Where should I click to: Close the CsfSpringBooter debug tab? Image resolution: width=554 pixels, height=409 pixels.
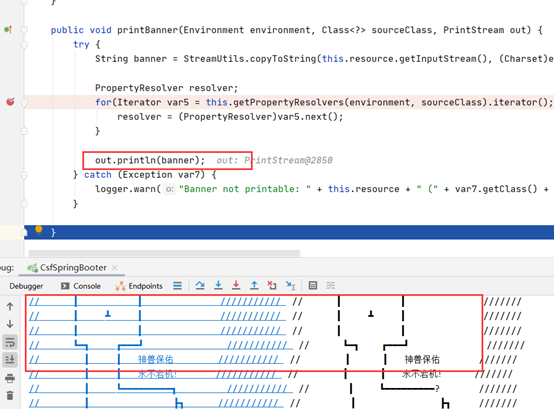click(114, 268)
